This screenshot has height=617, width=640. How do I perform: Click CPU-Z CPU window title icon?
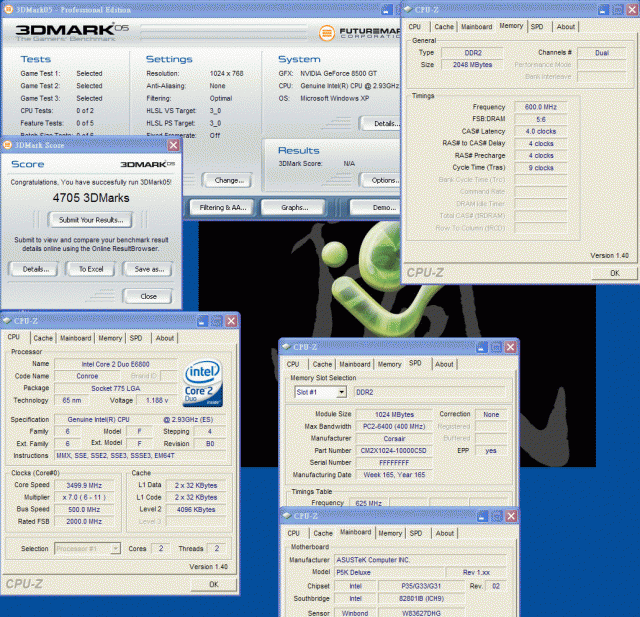click(x=7, y=321)
